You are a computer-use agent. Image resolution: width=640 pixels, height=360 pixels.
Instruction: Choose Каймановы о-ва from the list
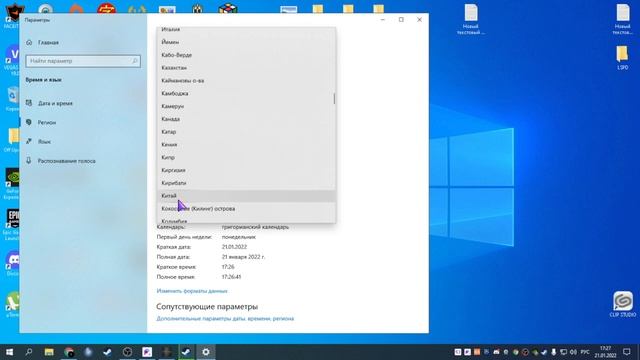[246, 80]
